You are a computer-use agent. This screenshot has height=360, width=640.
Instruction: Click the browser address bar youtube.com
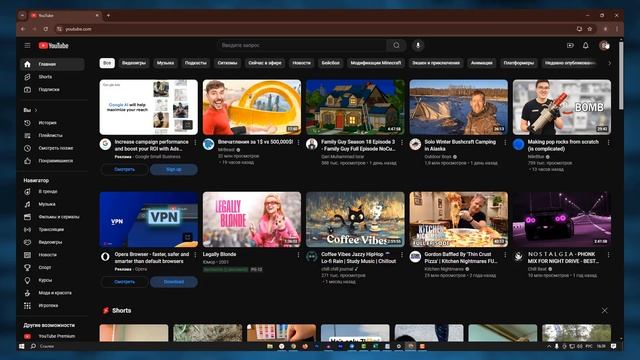pyautogui.click(x=314, y=29)
